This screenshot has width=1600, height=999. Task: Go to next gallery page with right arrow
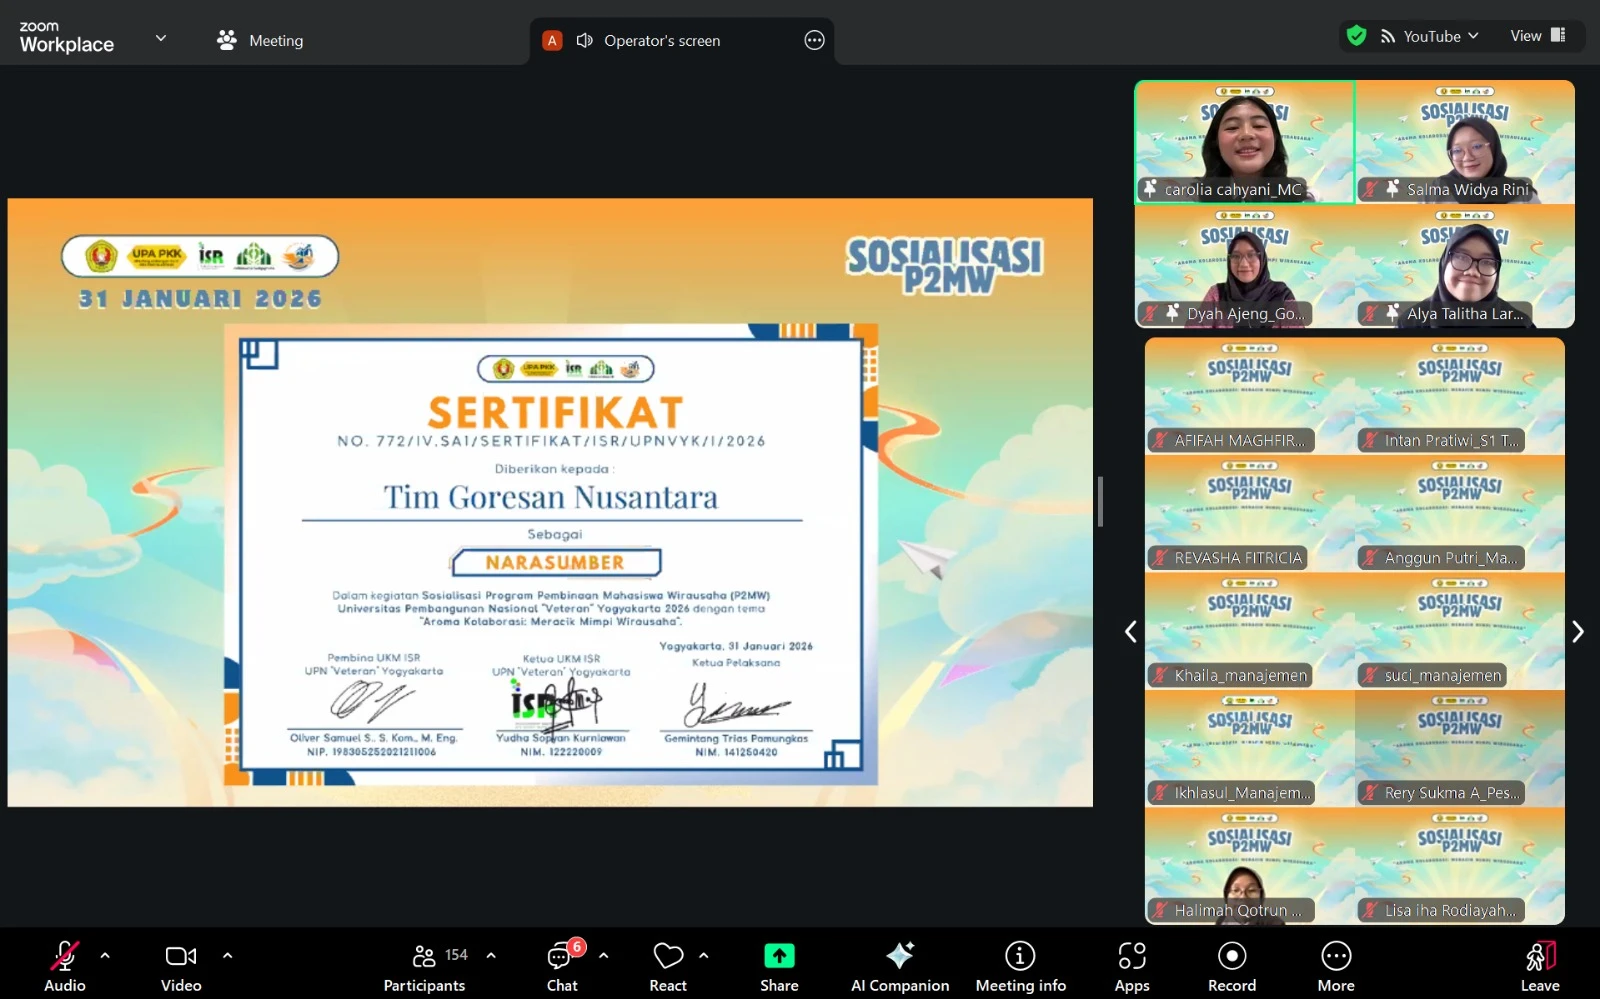pos(1578,631)
